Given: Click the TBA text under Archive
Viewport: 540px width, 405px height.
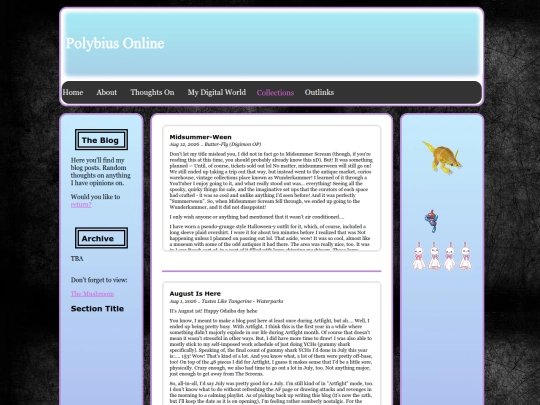Looking at the screenshot, I should click(77, 259).
